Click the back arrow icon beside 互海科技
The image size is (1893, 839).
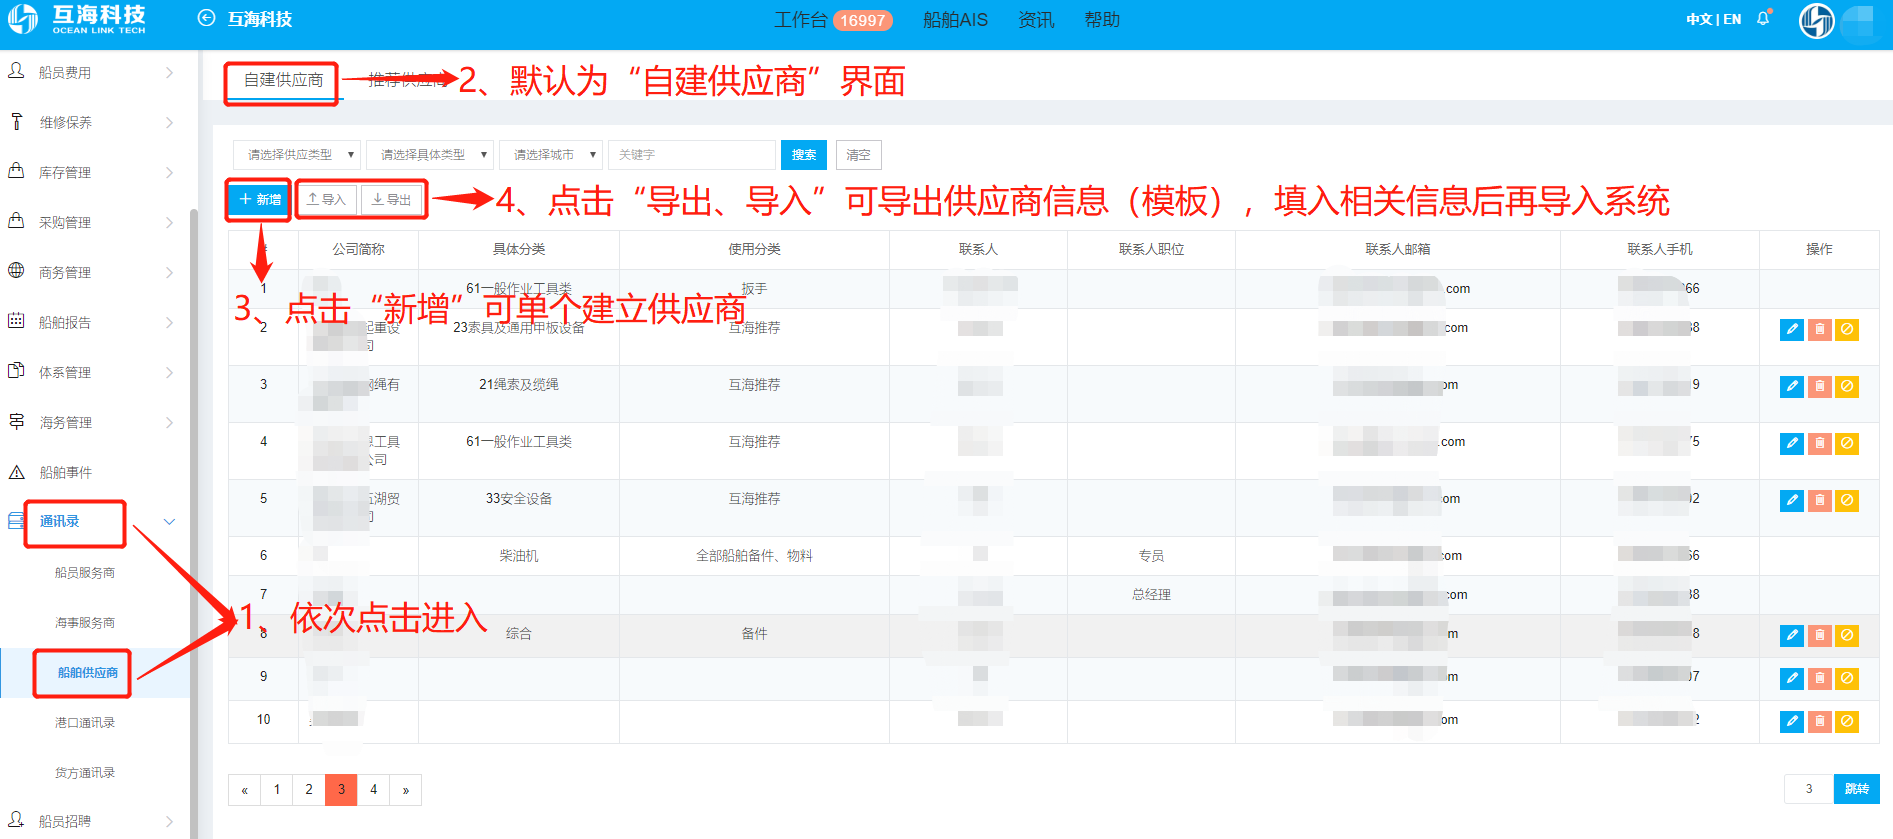(206, 18)
